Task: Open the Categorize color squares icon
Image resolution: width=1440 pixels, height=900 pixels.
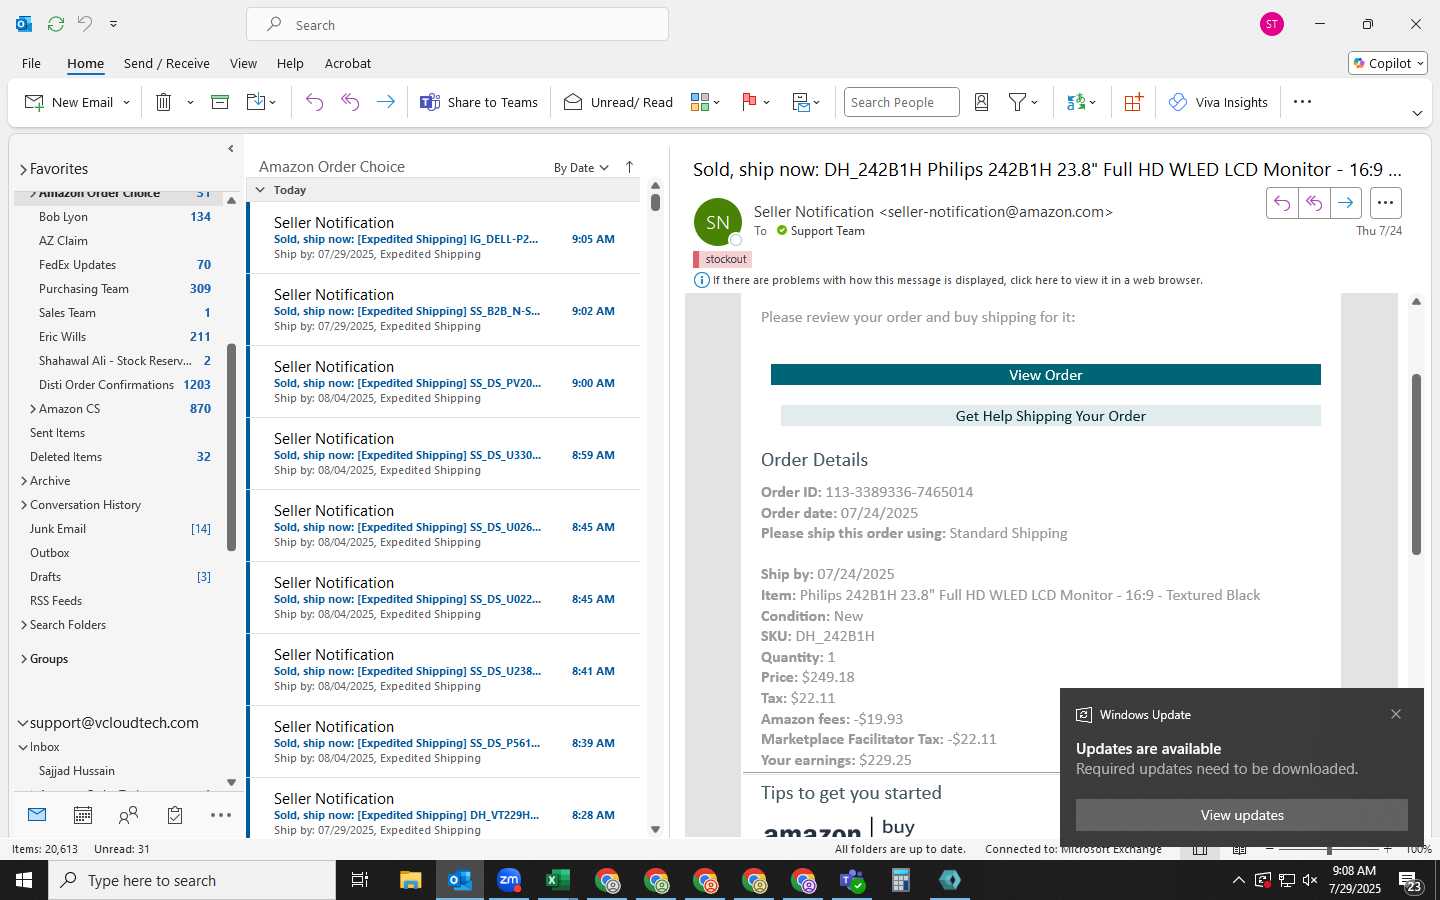Action: (700, 102)
